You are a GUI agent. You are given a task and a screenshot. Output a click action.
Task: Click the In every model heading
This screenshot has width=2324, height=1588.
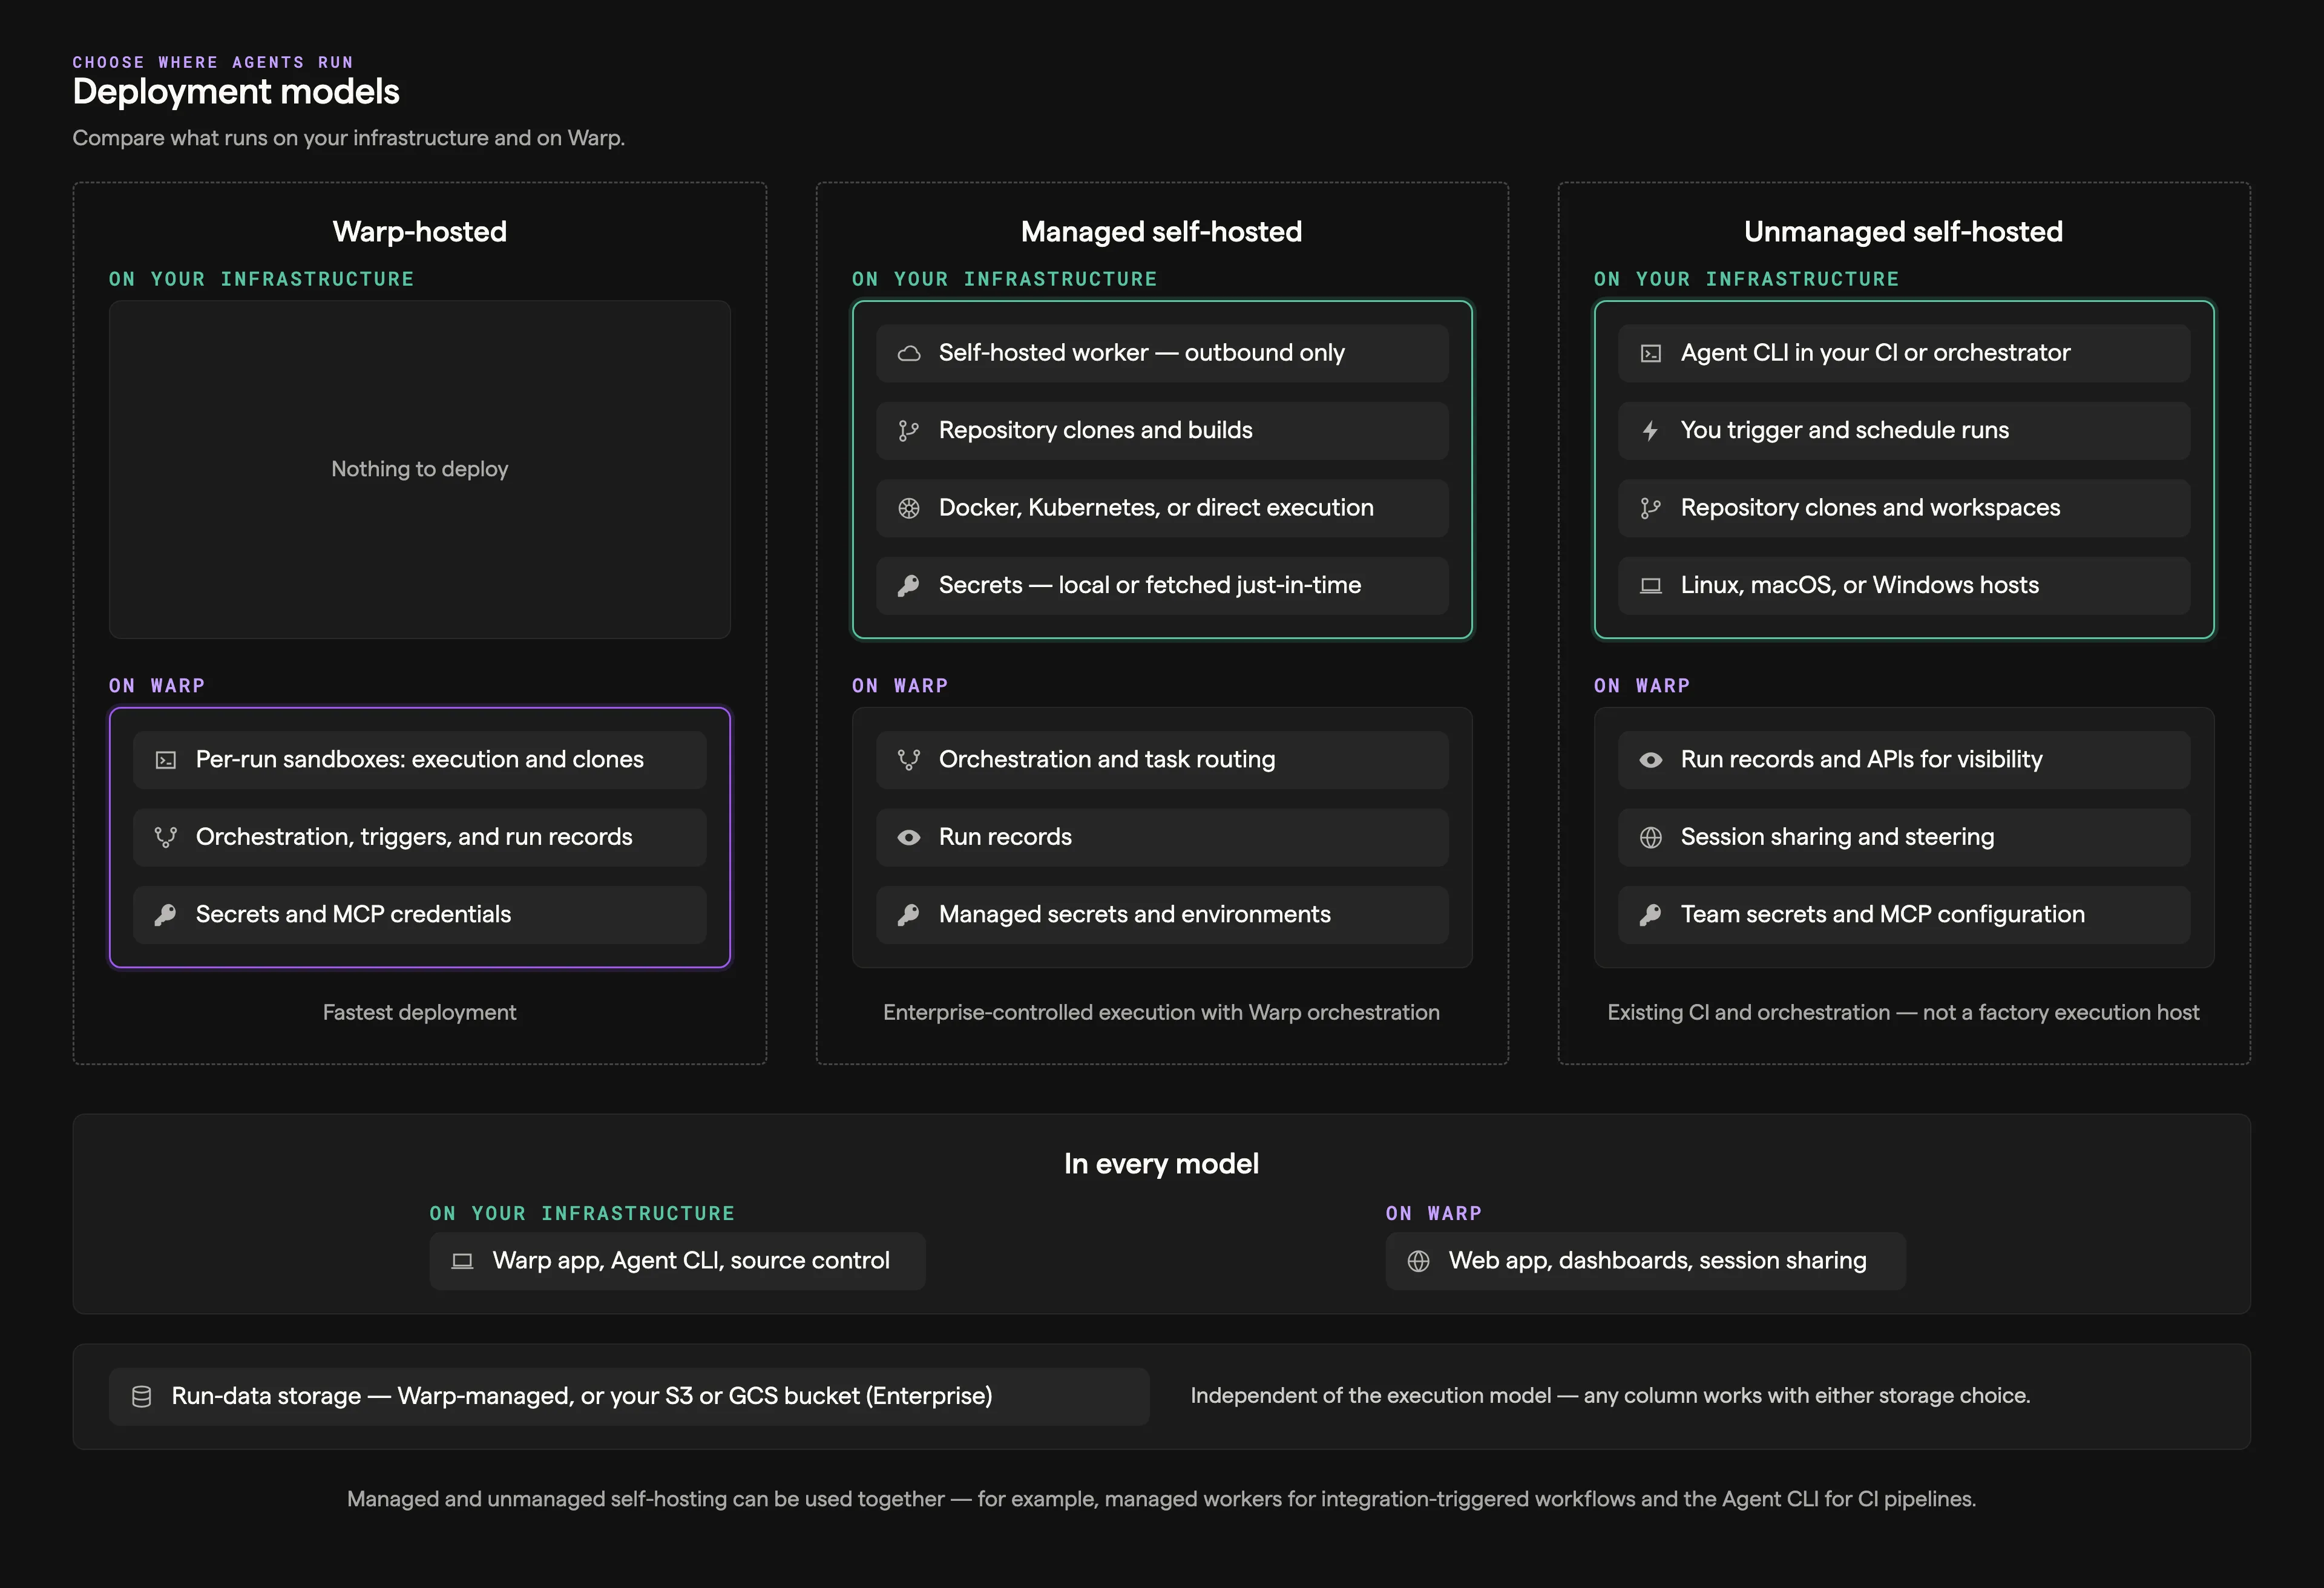pyautogui.click(x=1161, y=1164)
